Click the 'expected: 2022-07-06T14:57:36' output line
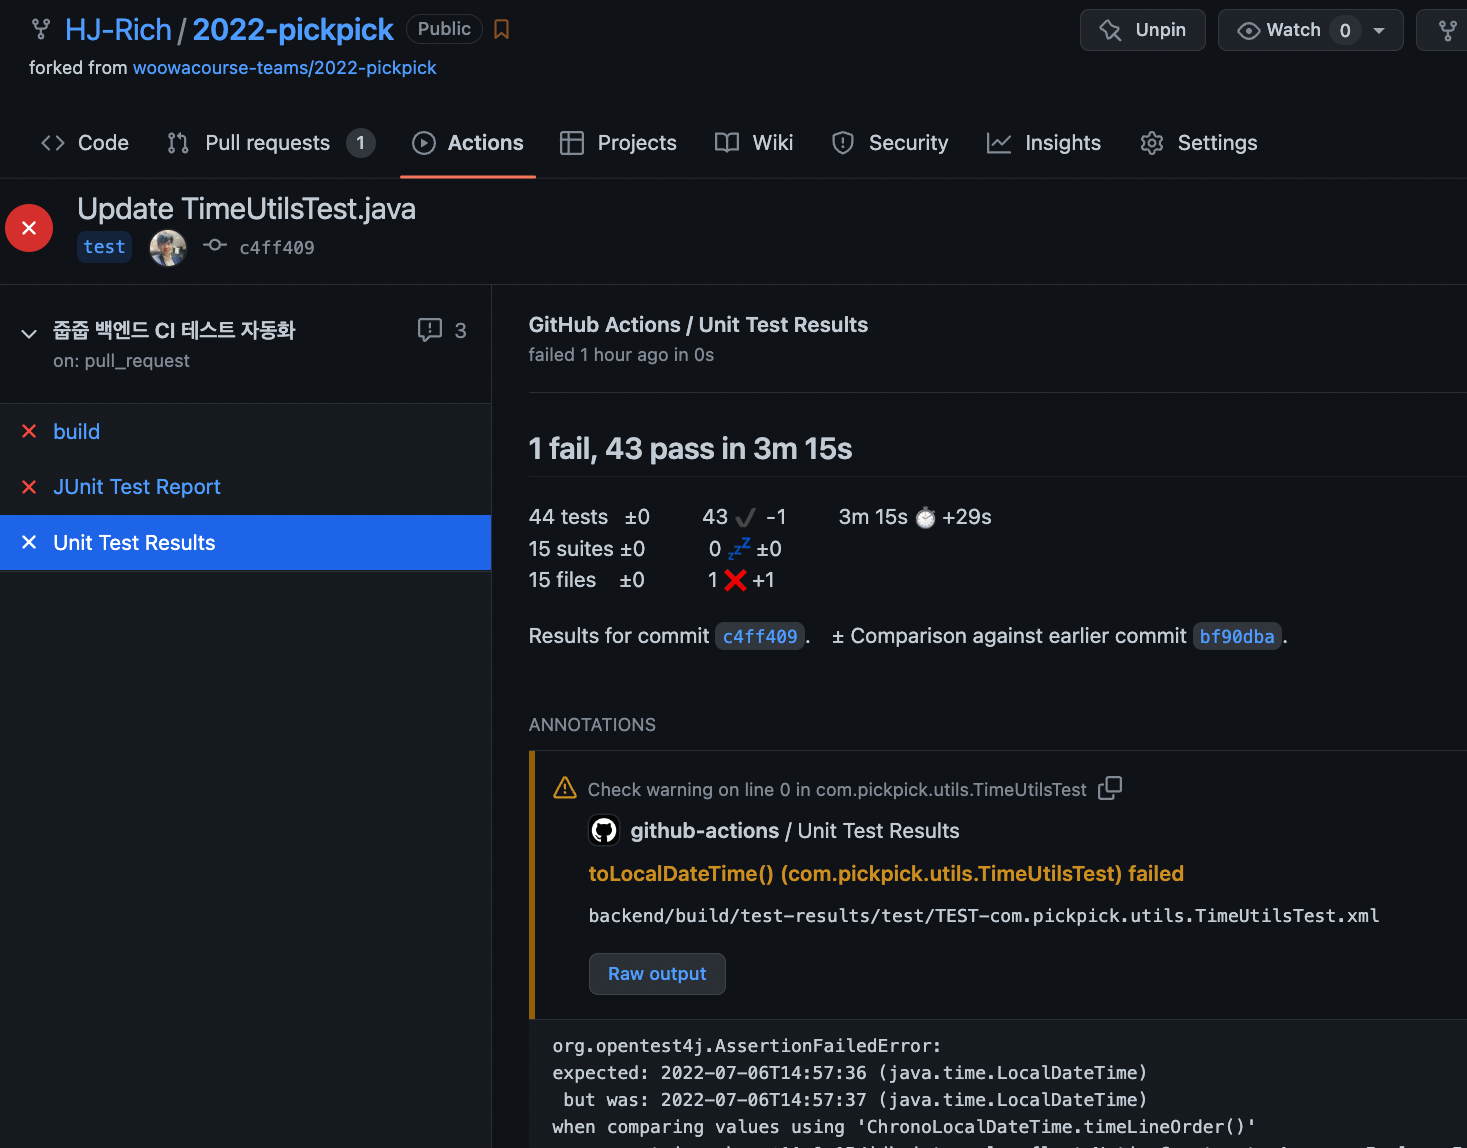This screenshot has width=1467, height=1148. click(x=850, y=1073)
